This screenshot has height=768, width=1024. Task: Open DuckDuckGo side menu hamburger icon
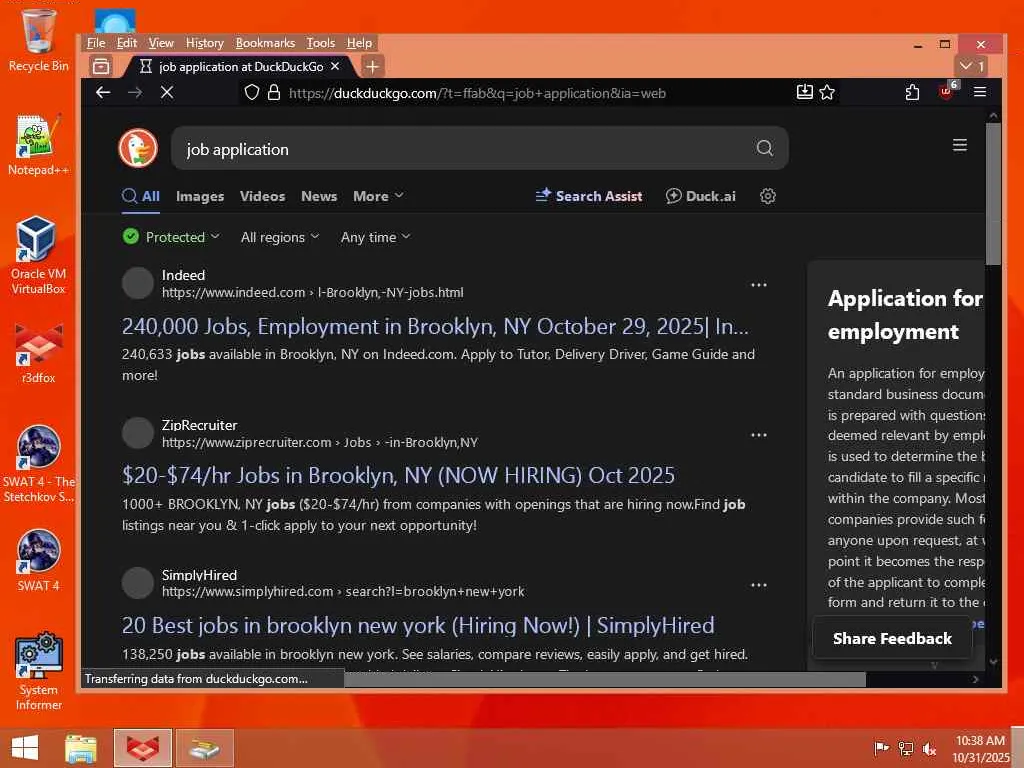coord(959,145)
